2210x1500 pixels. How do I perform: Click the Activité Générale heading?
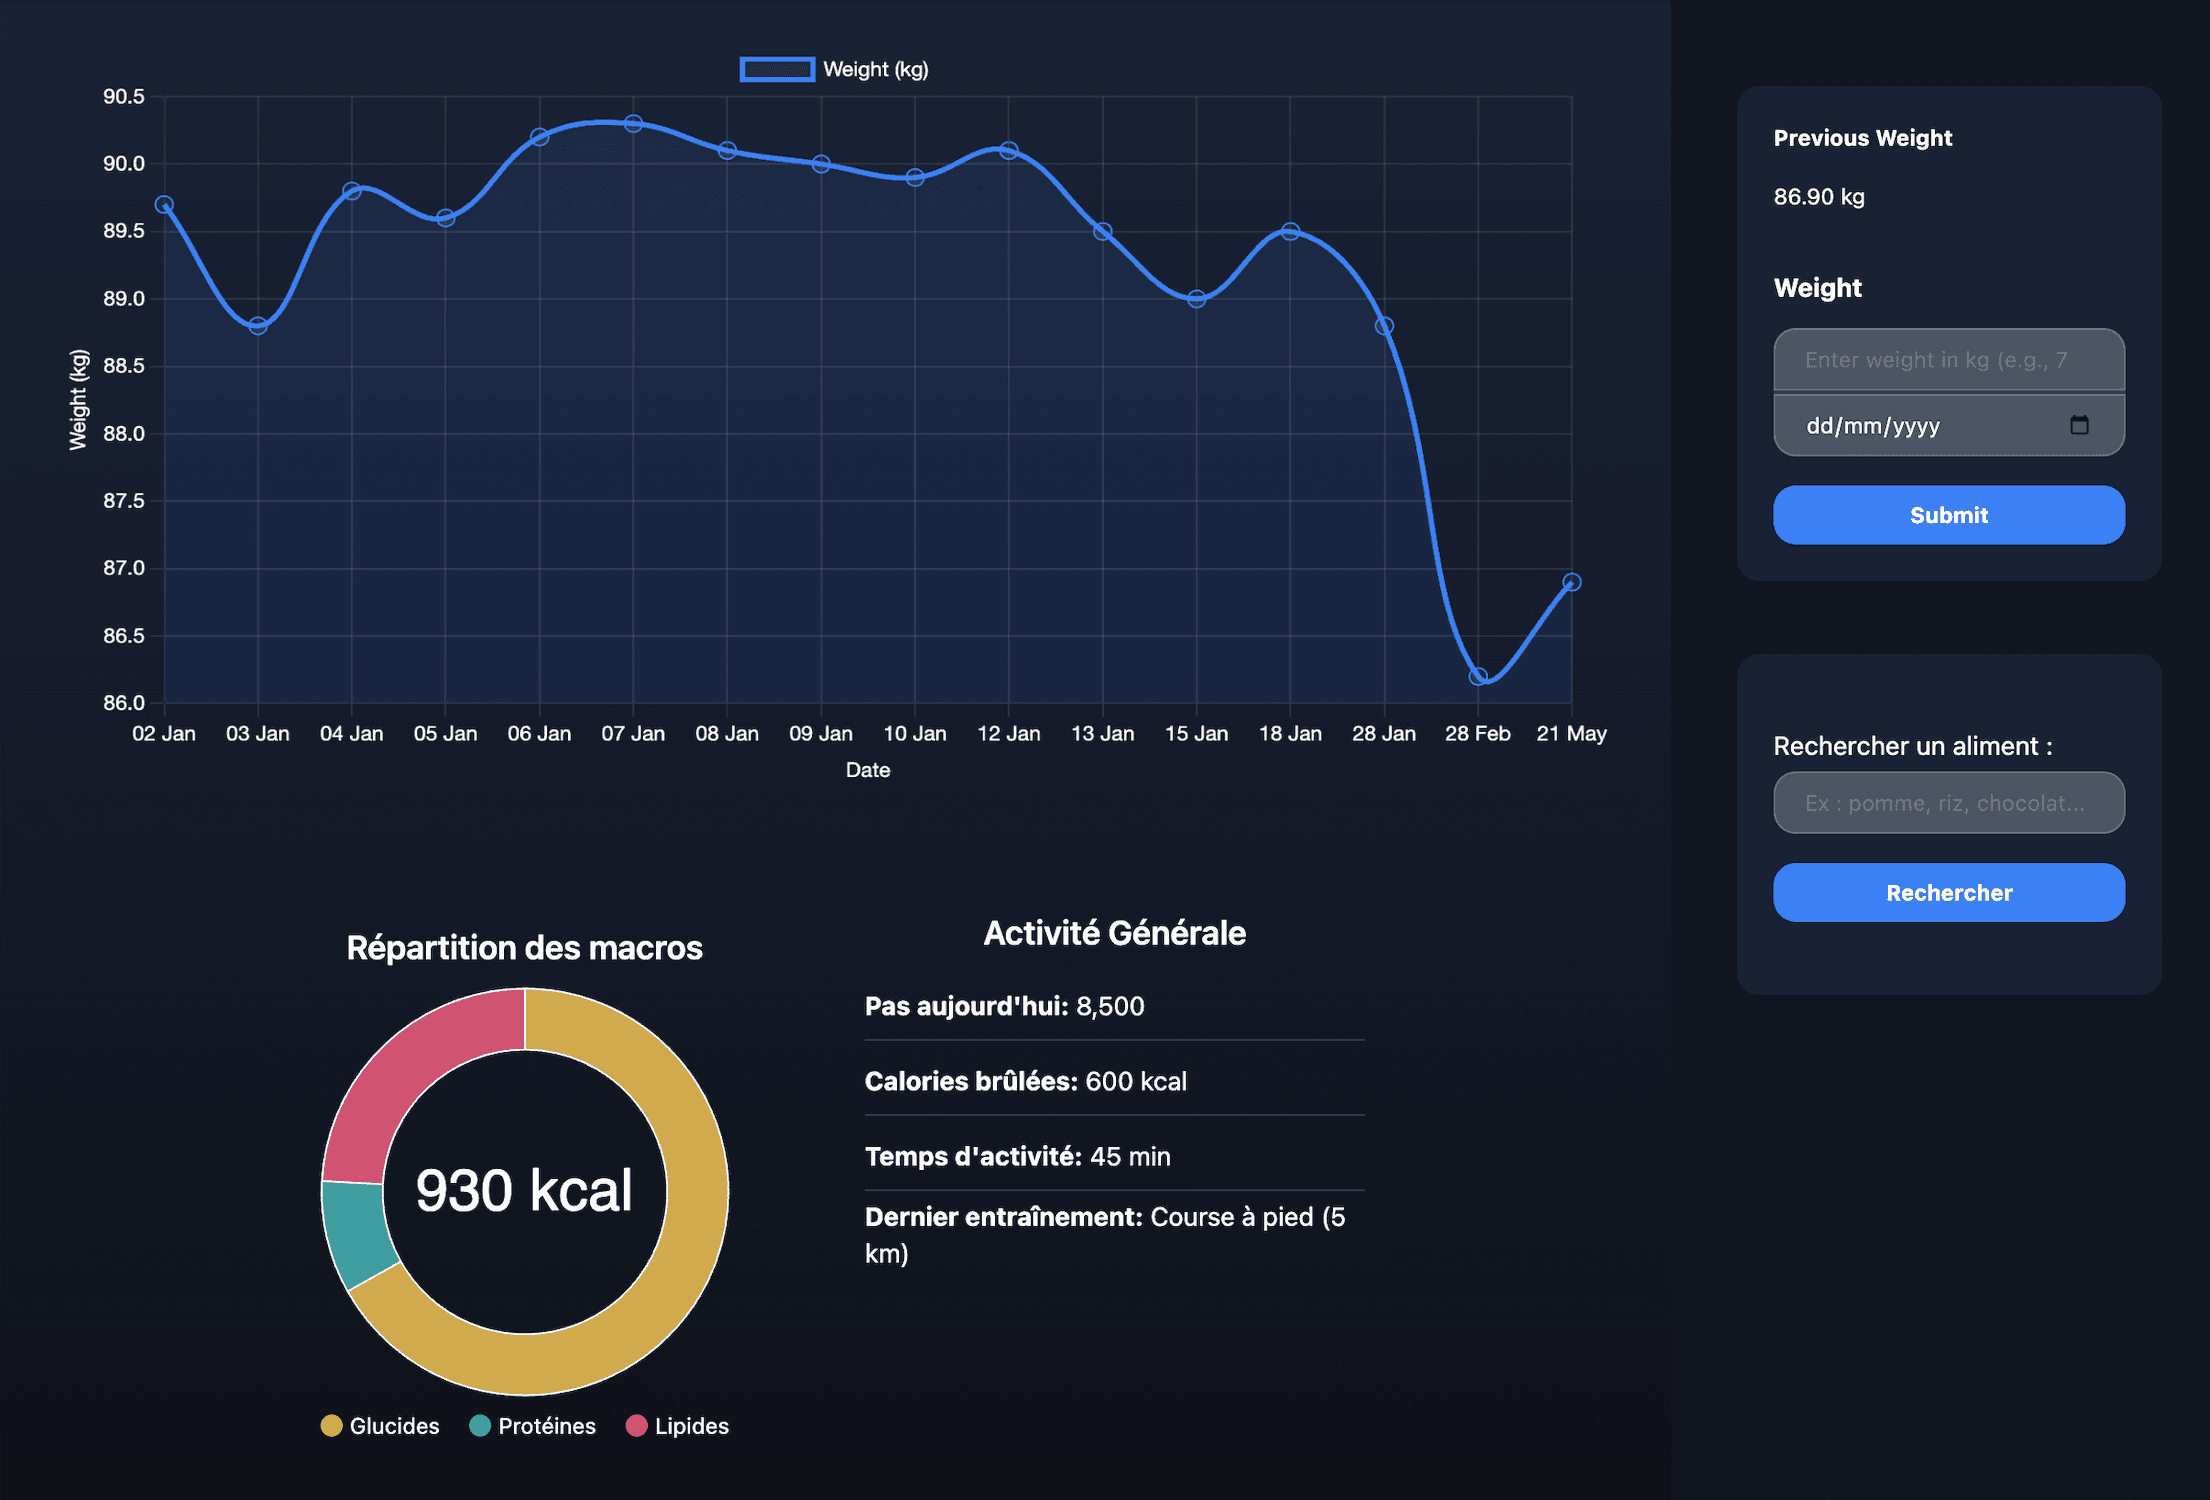pos(1114,932)
